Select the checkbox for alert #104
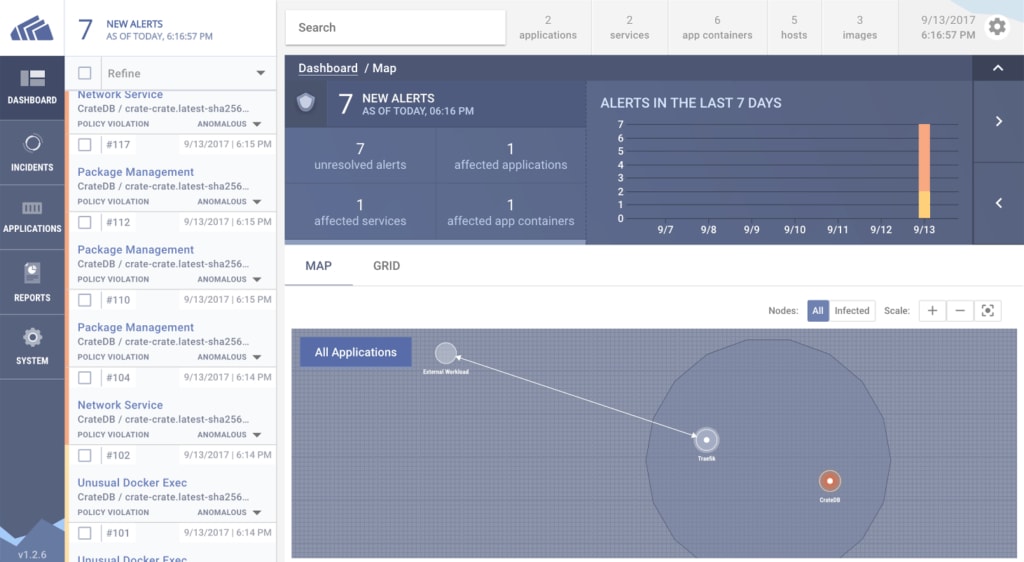Viewport: 1024px width, 562px height. coord(85,378)
